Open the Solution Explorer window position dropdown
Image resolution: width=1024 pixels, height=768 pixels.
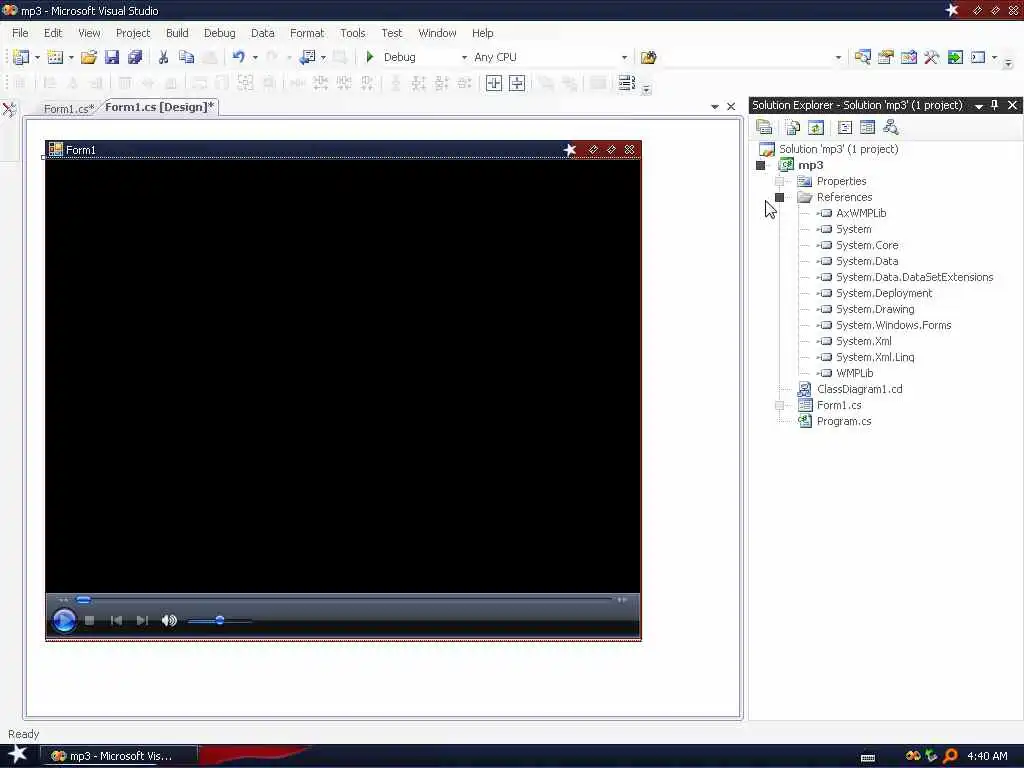click(978, 106)
